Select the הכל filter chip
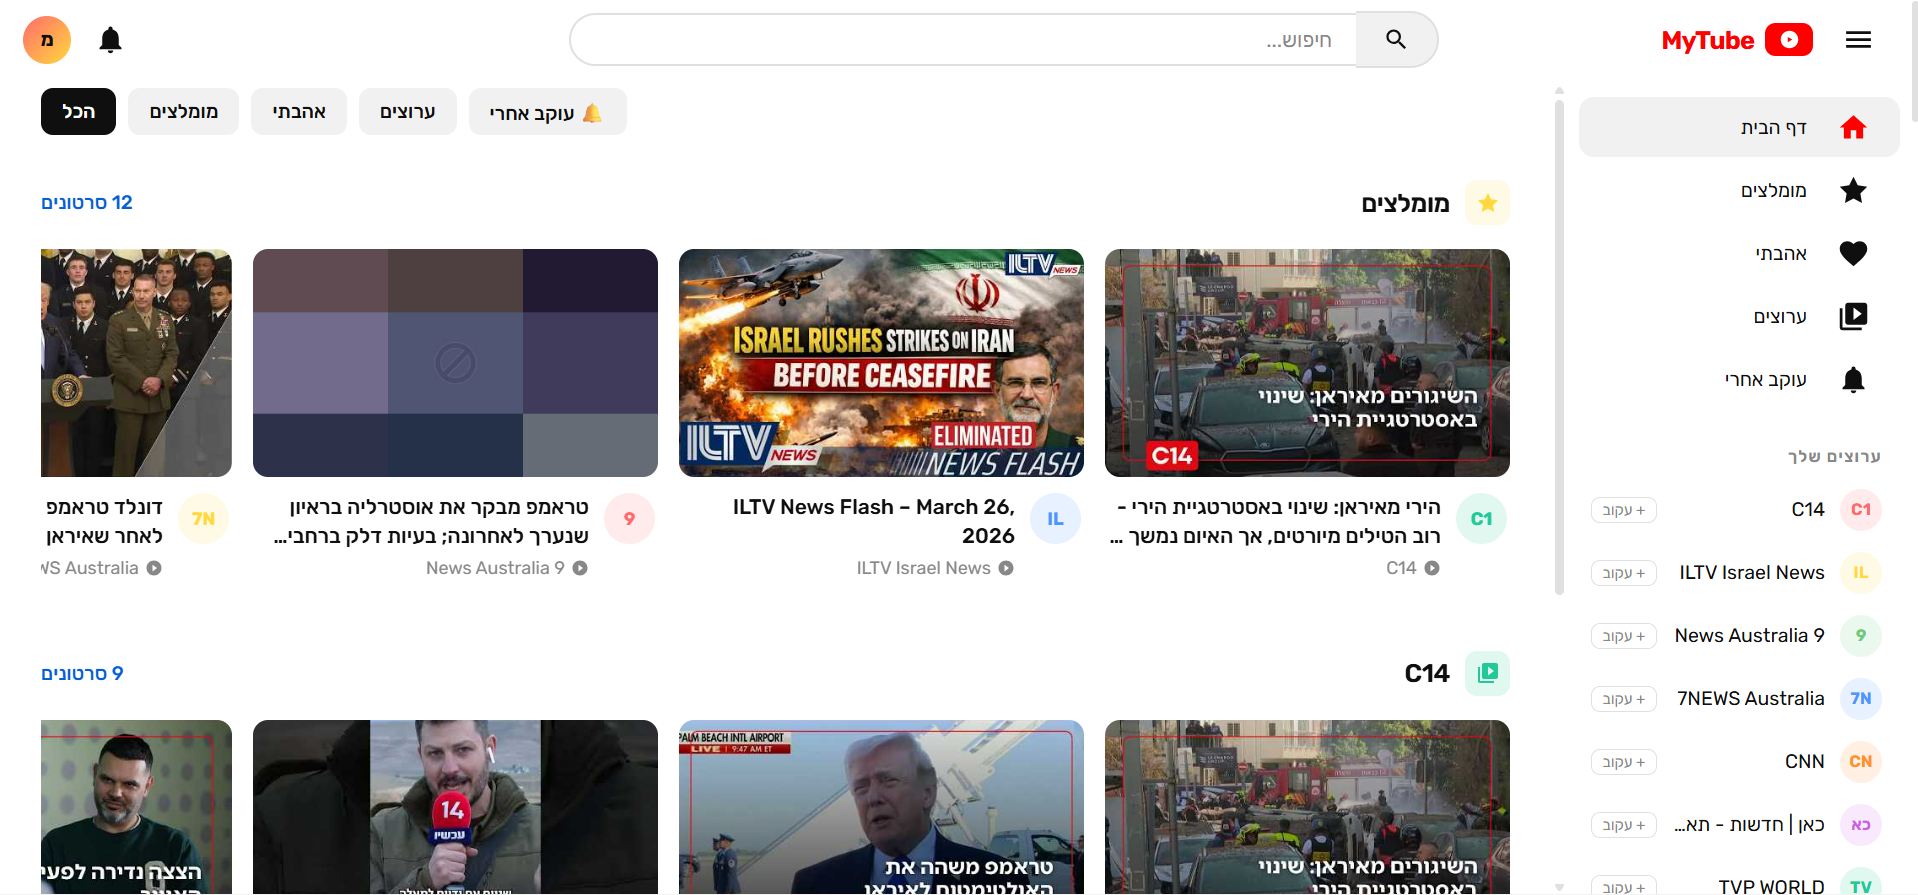1918x895 pixels. pos(78,112)
